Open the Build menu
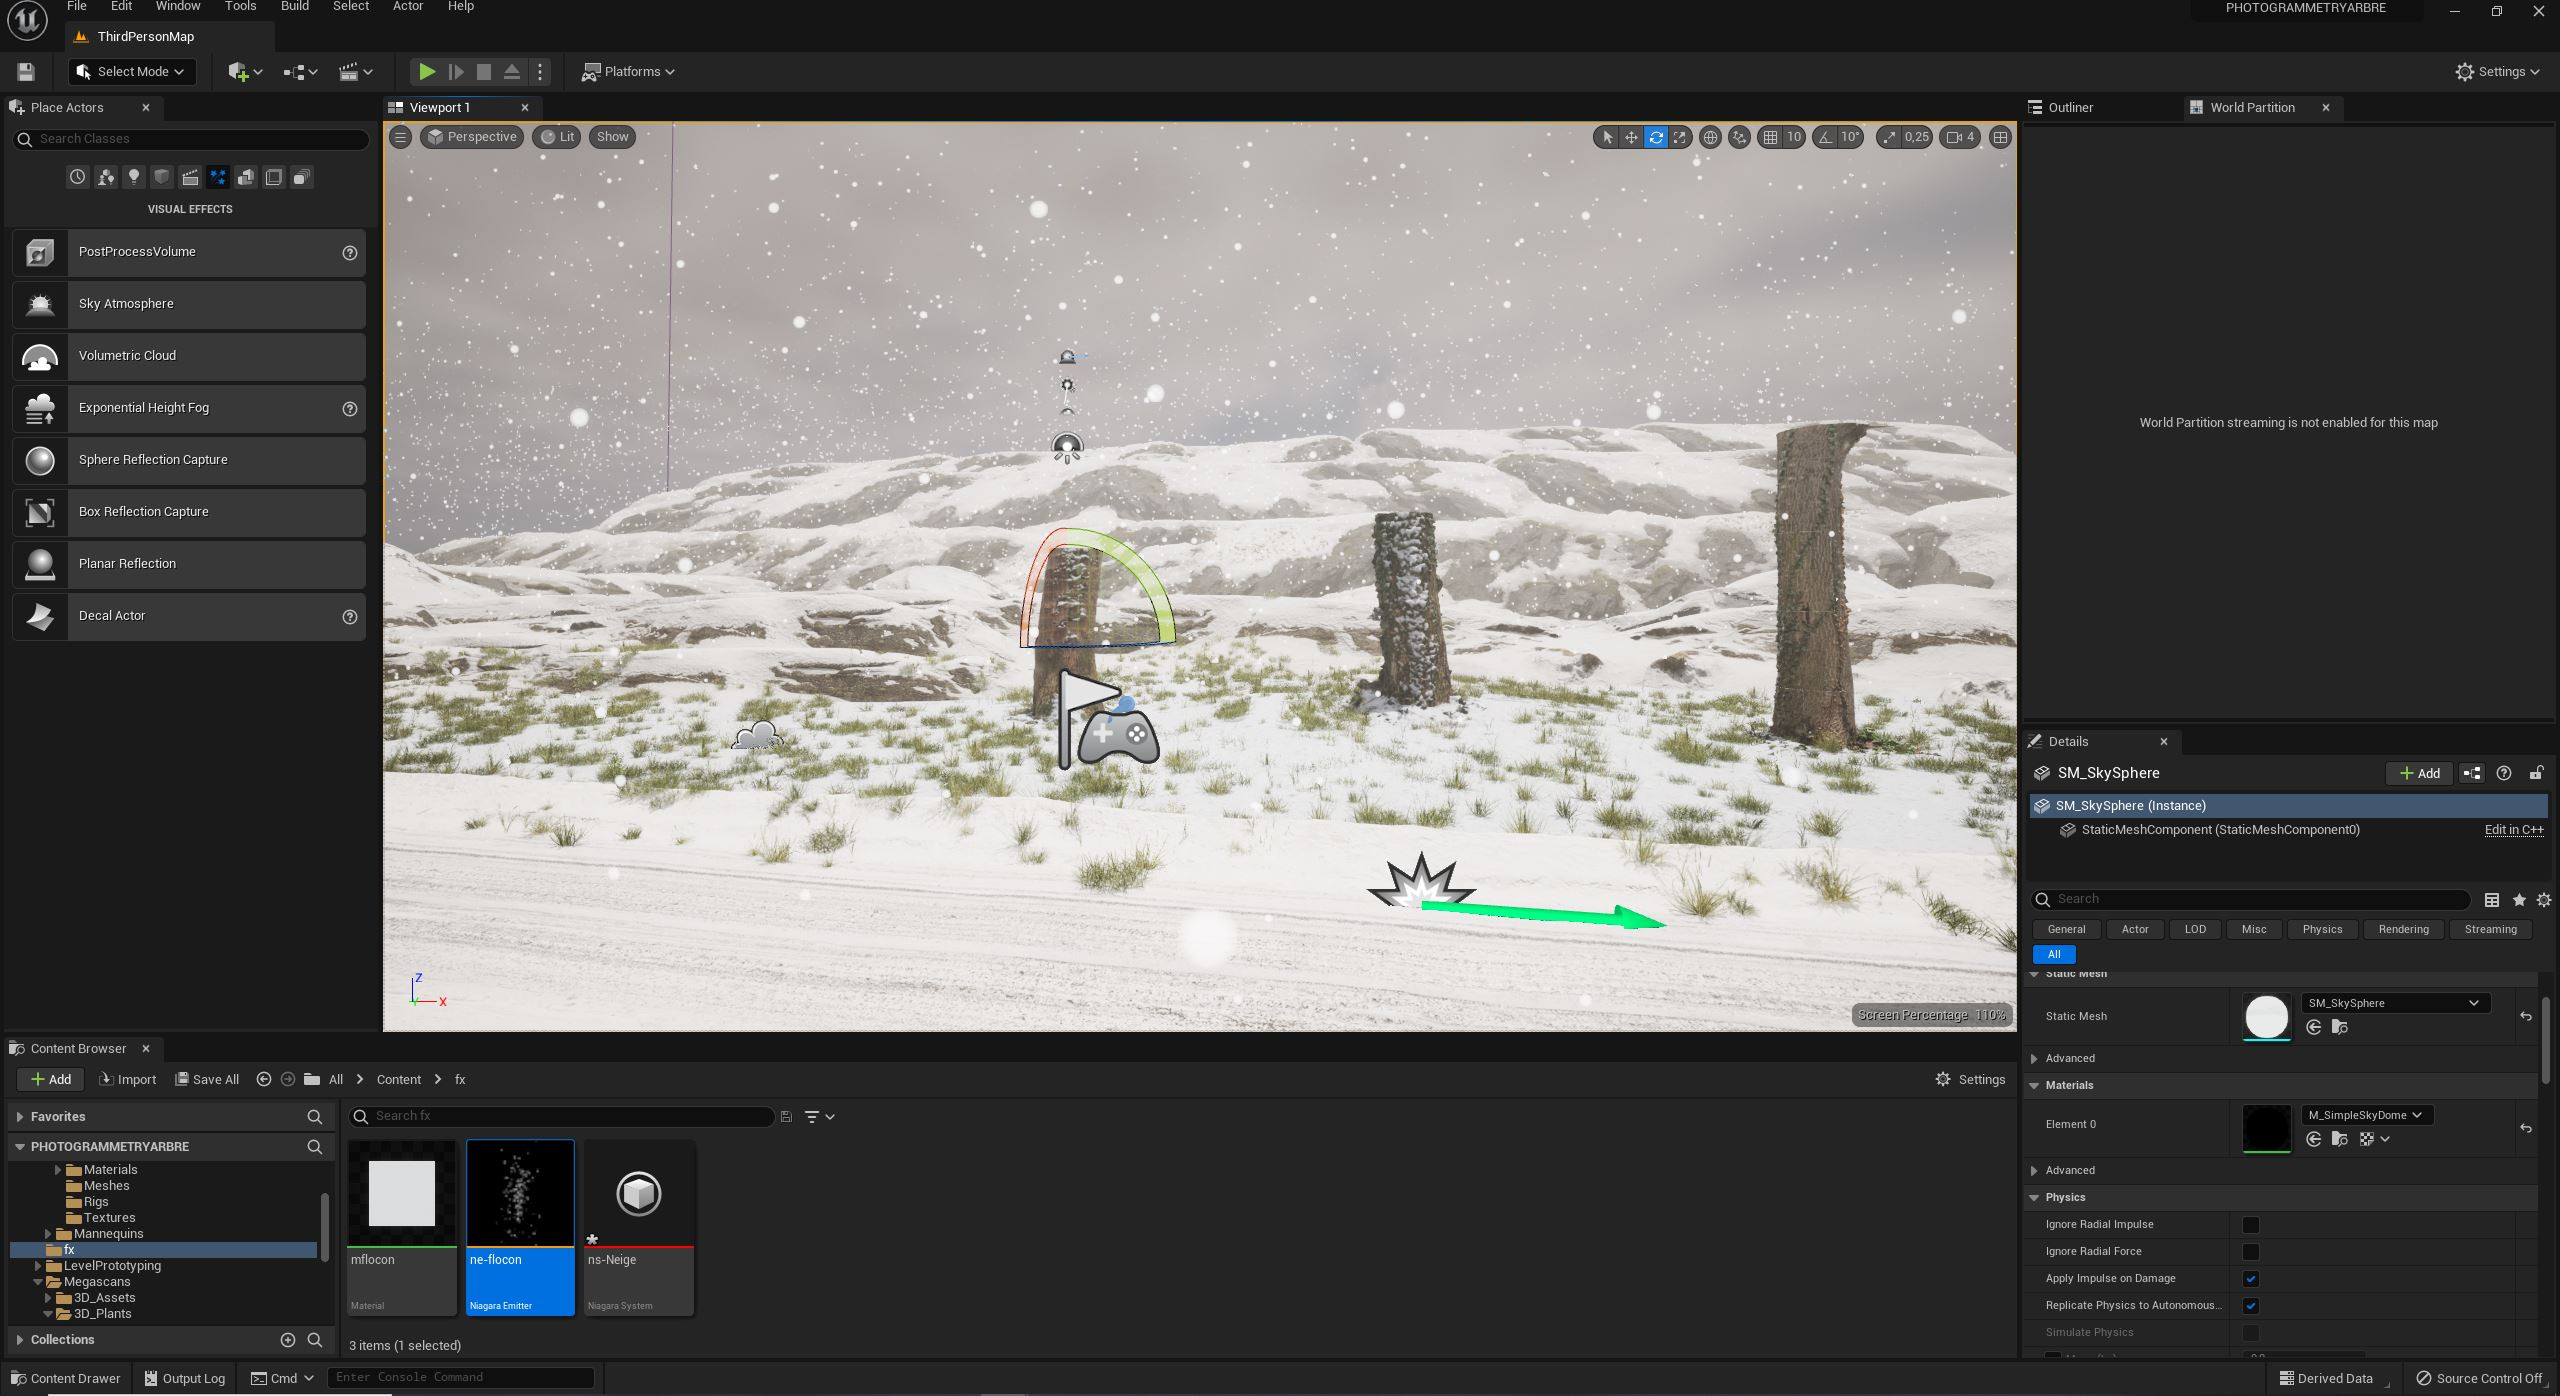This screenshot has width=2560, height=1396. point(294,7)
